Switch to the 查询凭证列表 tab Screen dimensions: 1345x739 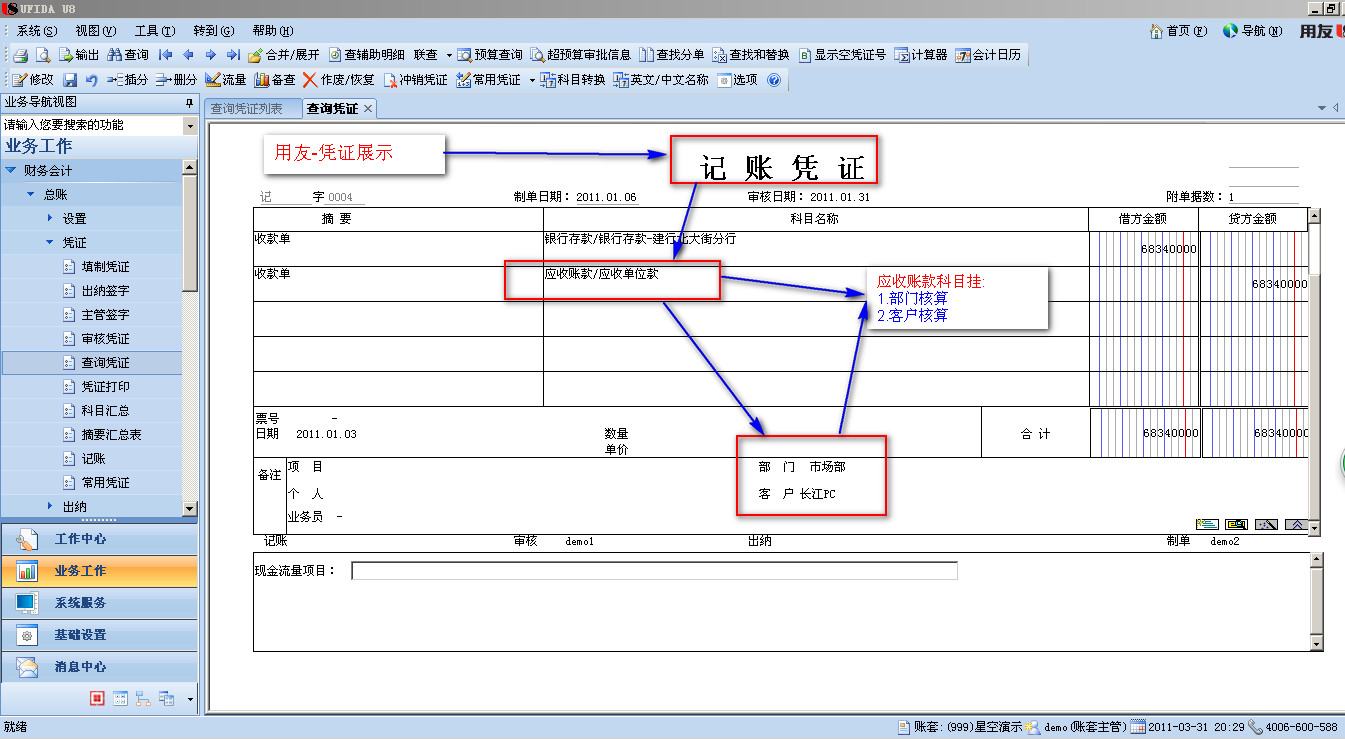tap(246, 108)
